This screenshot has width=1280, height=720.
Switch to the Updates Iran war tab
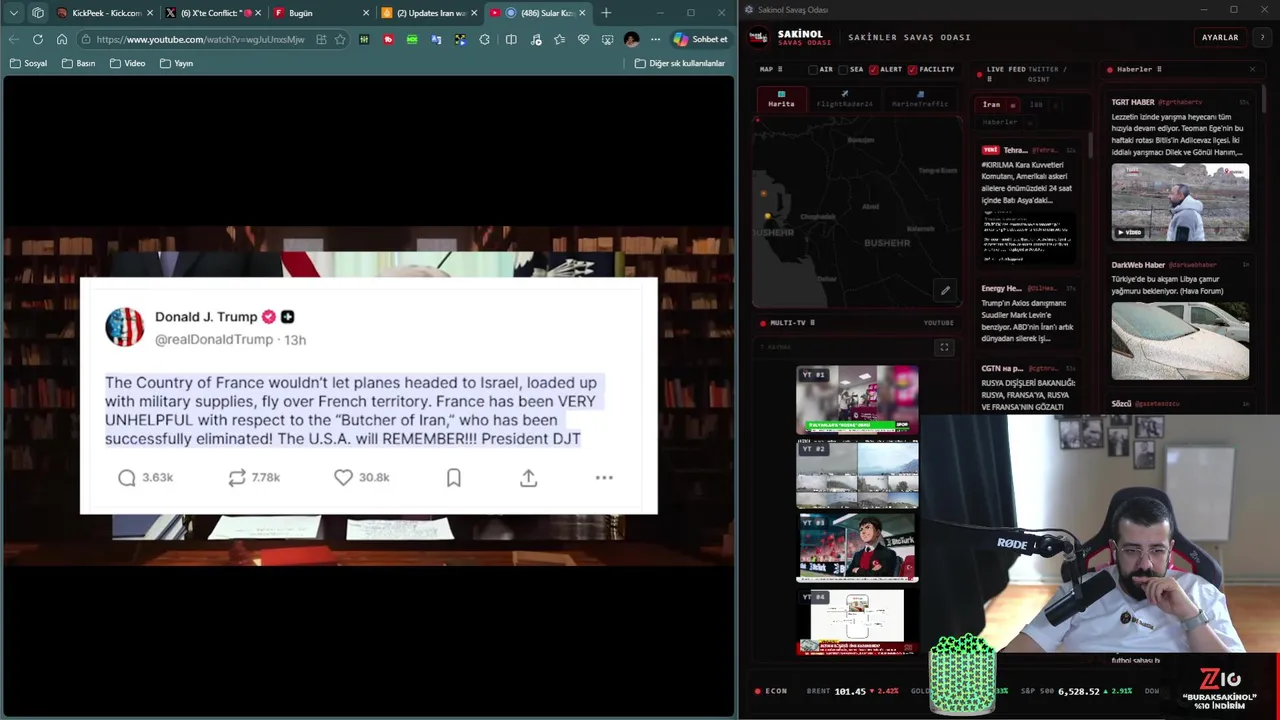(429, 13)
